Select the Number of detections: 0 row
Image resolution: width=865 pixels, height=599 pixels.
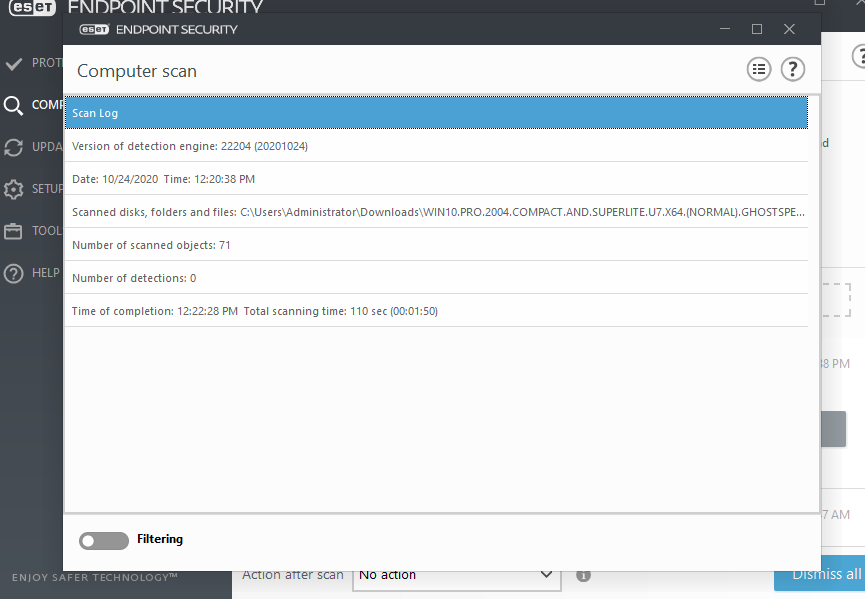click(x=436, y=278)
